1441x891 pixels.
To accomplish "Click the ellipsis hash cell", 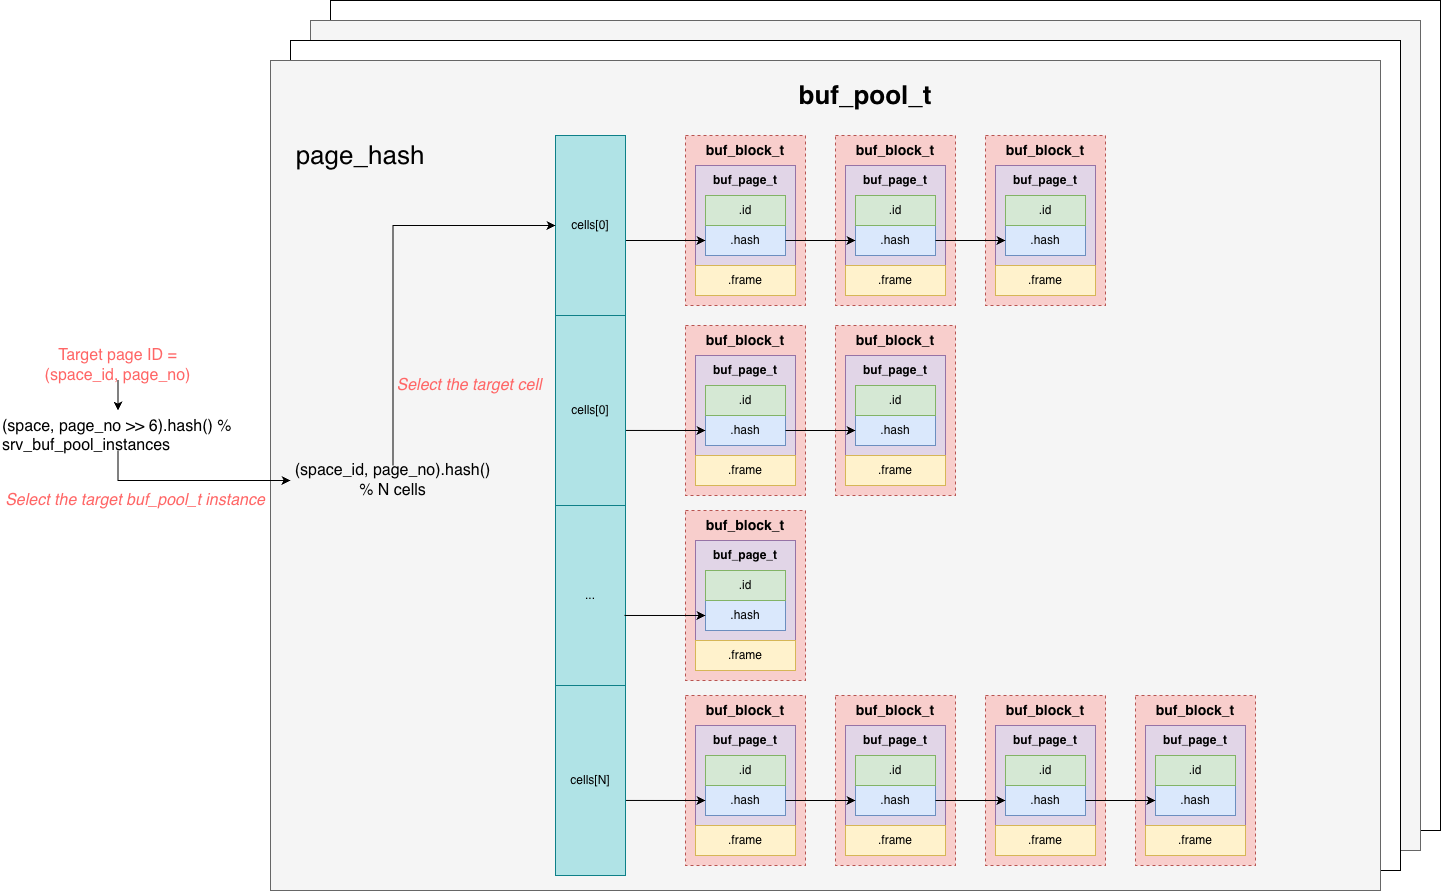I will tap(590, 596).
